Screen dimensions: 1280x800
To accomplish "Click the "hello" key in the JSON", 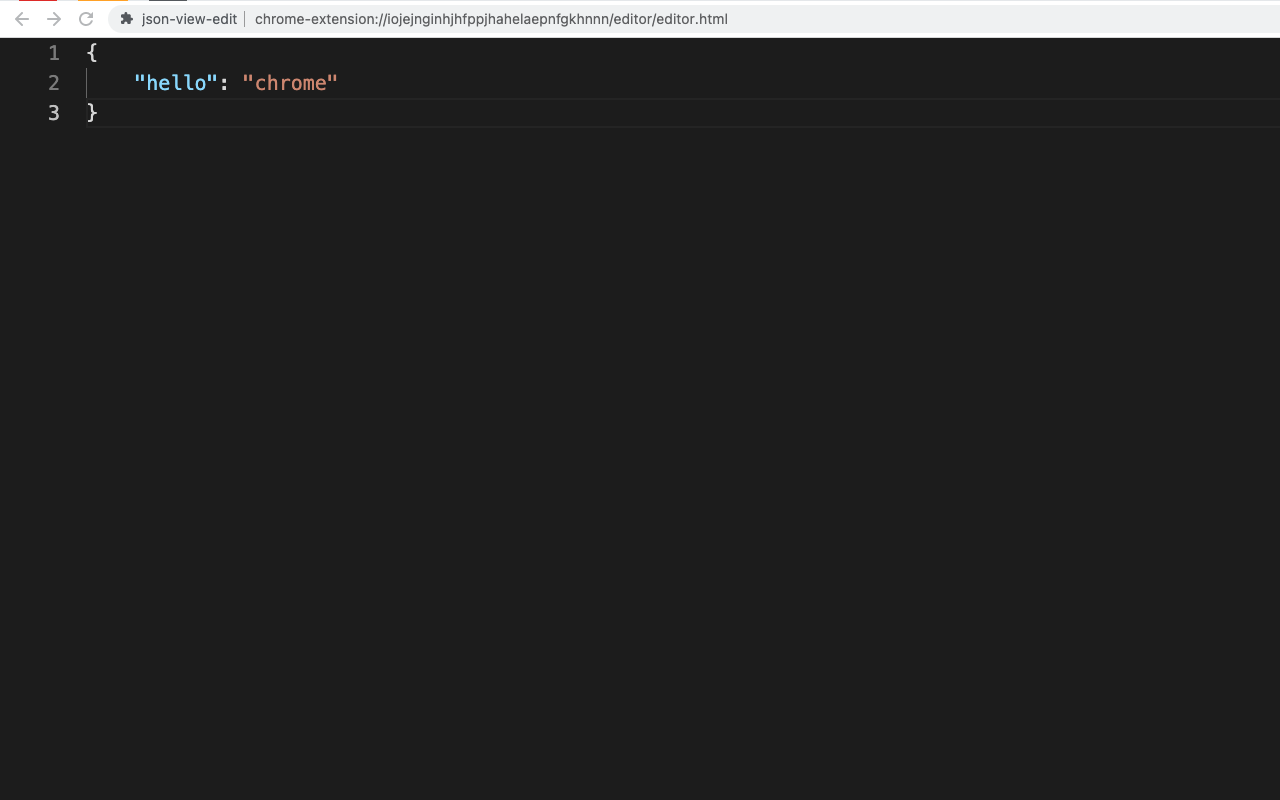I will click(176, 83).
